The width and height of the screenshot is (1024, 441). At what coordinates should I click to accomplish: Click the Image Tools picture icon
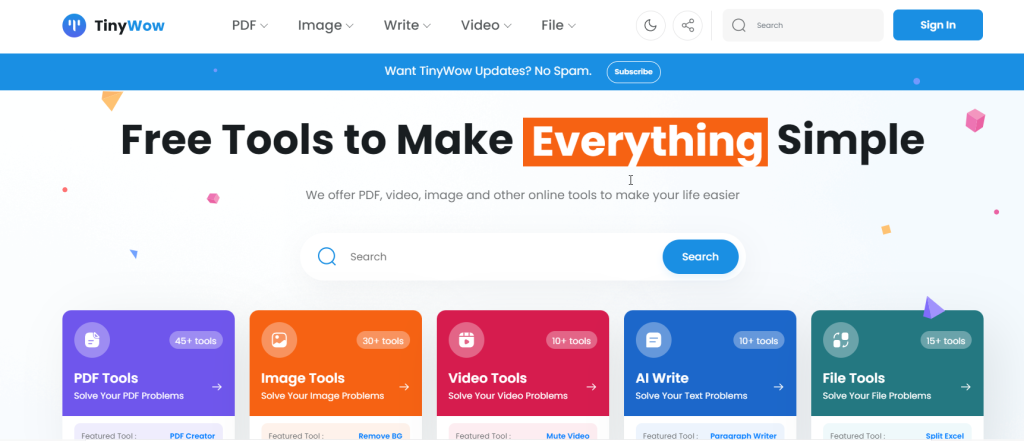click(280, 340)
